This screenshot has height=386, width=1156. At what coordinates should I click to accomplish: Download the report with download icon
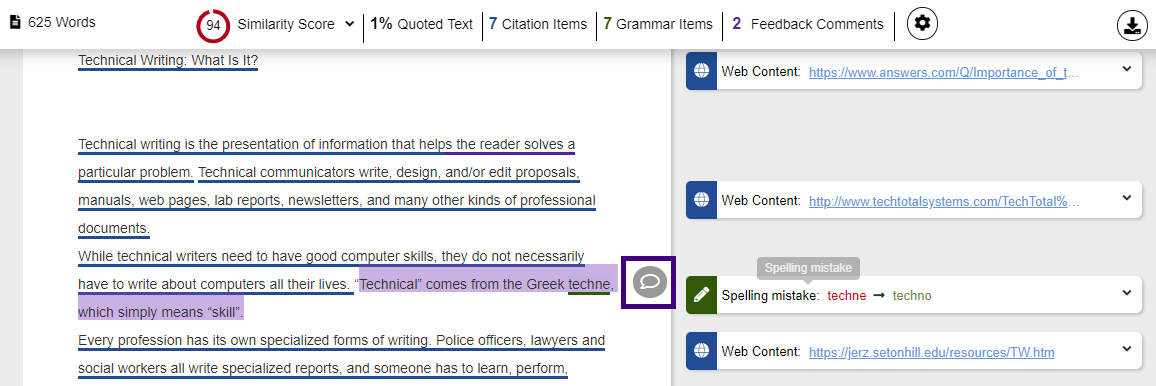[1132, 26]
